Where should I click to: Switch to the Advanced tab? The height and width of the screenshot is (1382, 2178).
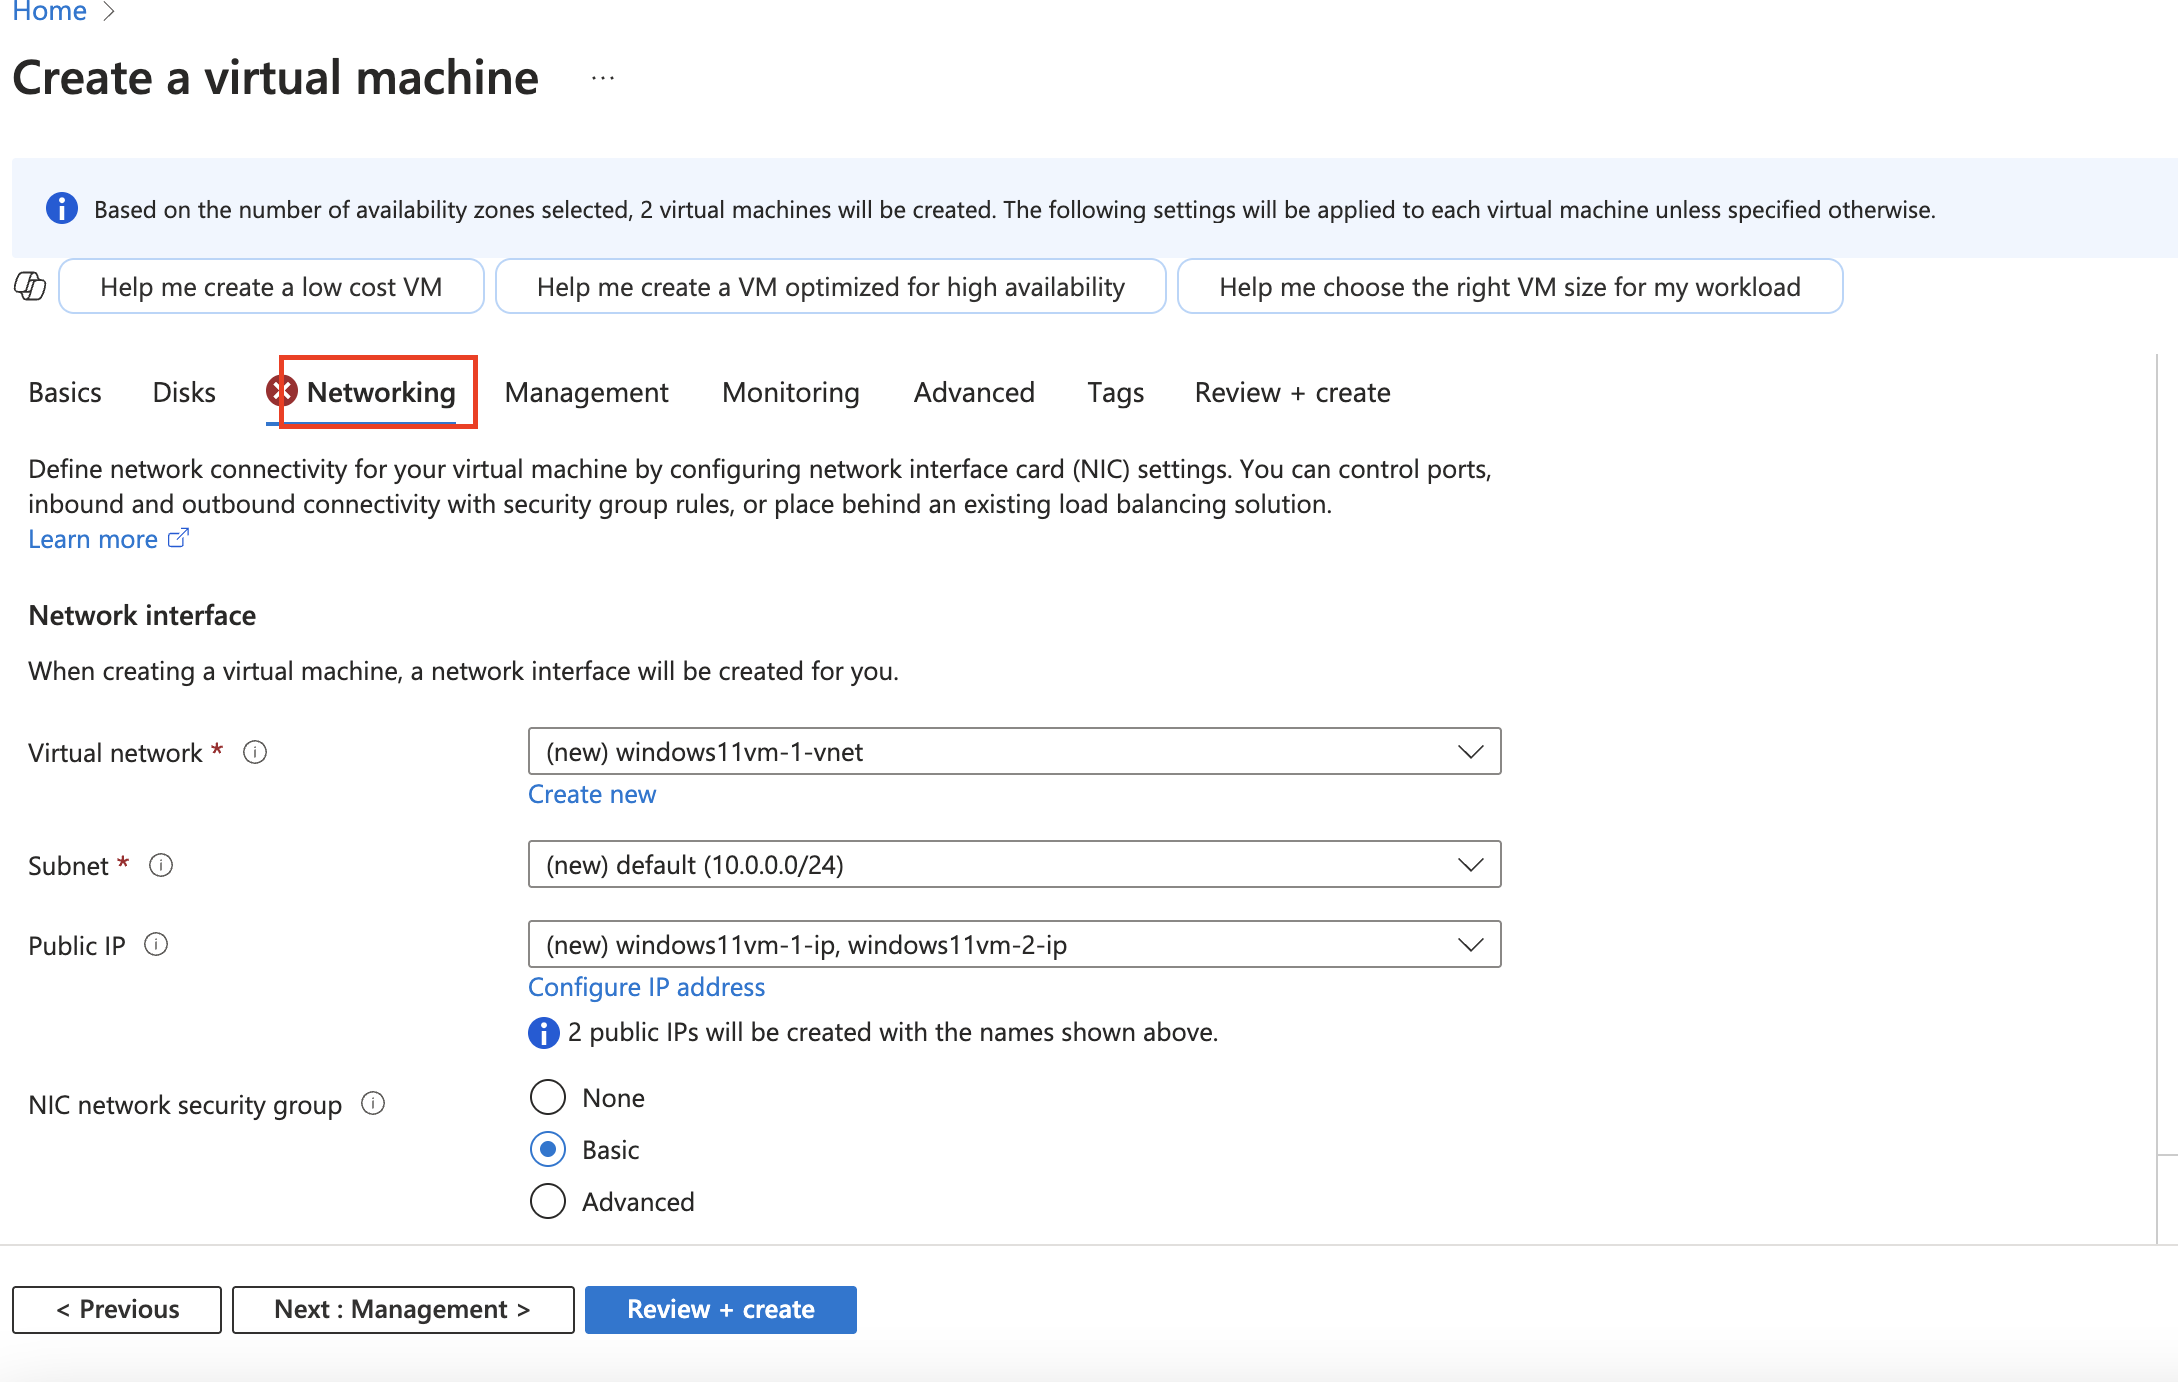(974, 392)
